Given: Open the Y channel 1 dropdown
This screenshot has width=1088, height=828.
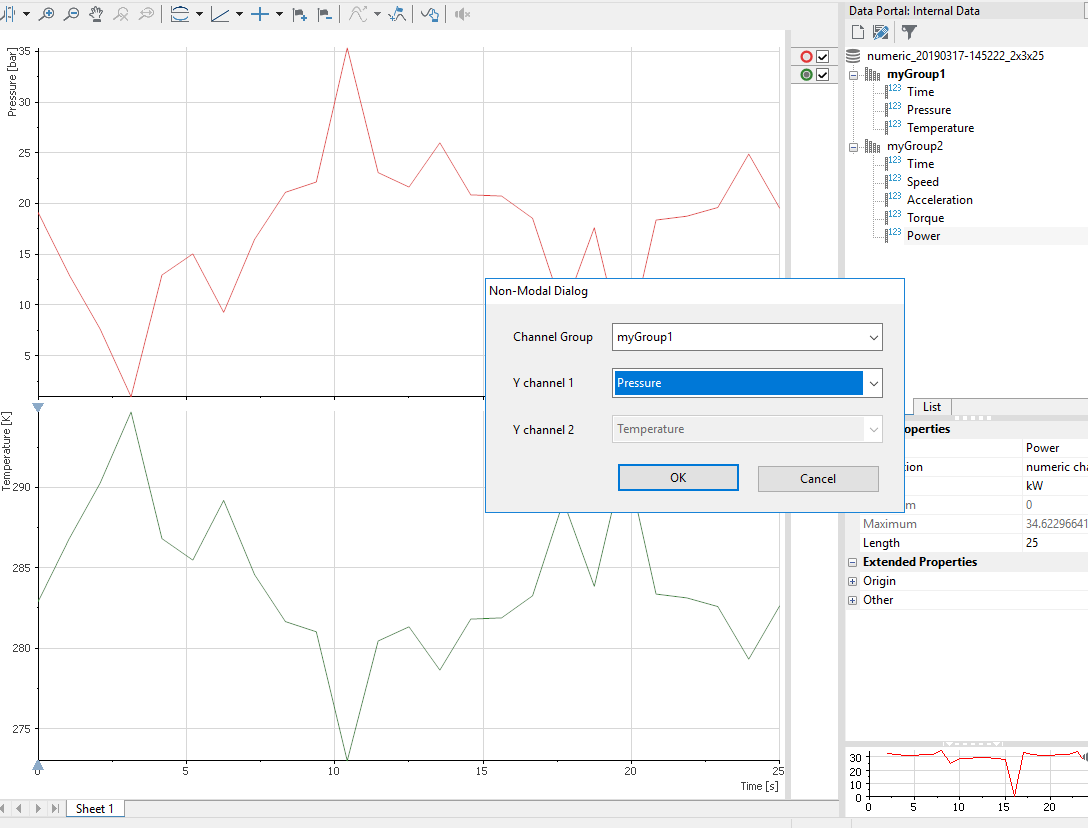Looking at the screenshot, I should 873,383.
